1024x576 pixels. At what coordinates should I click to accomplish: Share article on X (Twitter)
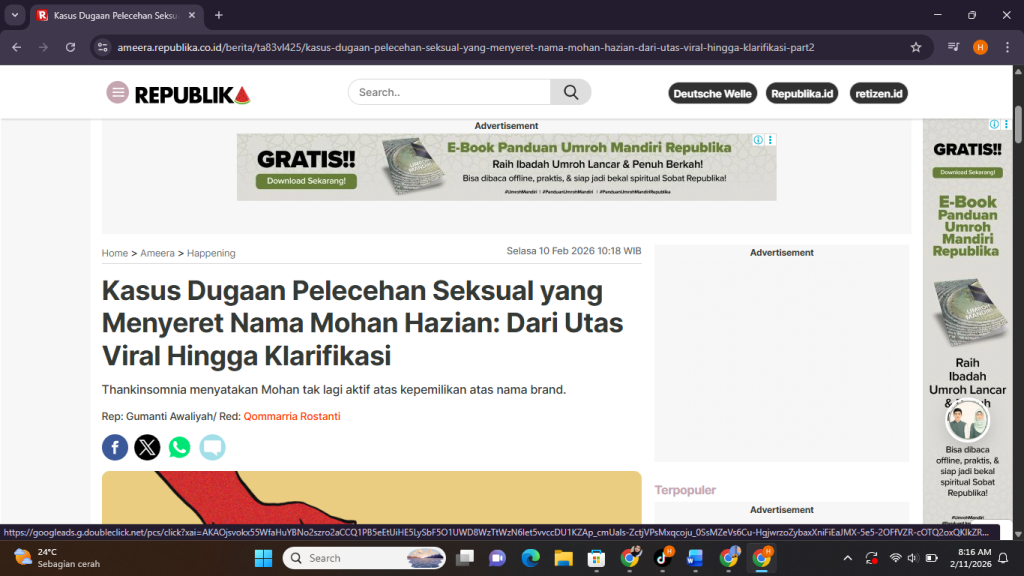147,447
